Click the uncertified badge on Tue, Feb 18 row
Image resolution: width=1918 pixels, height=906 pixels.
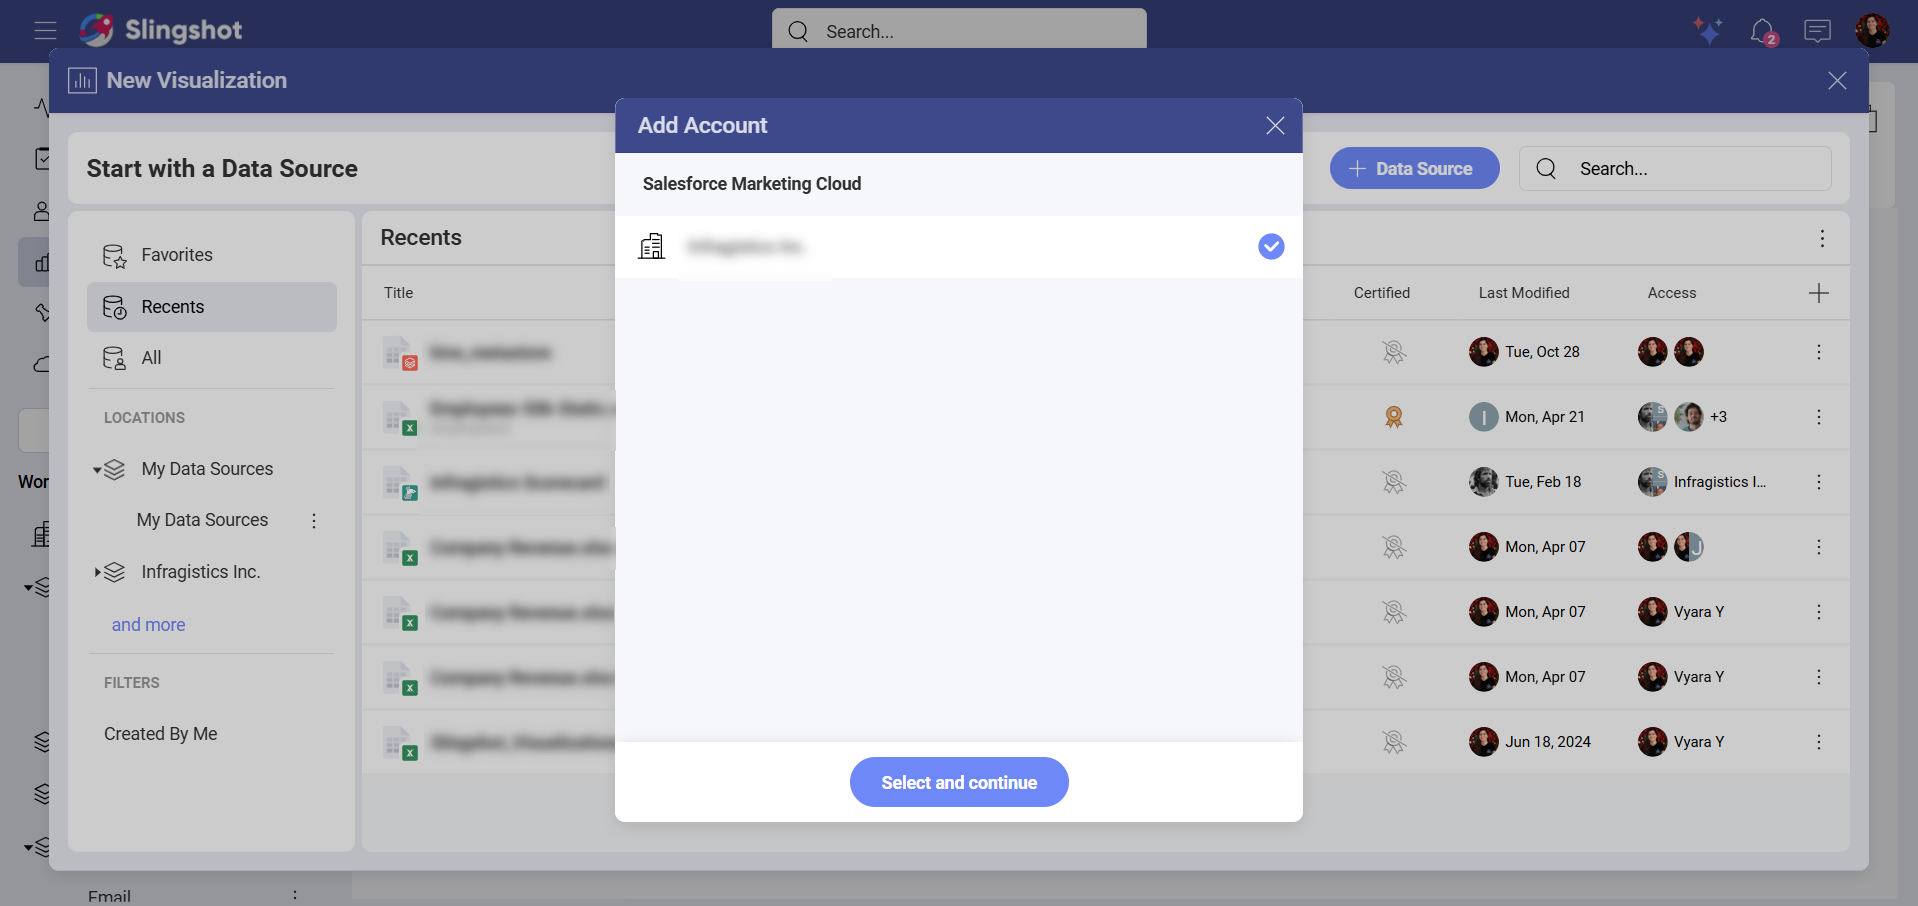[1393, 482]
